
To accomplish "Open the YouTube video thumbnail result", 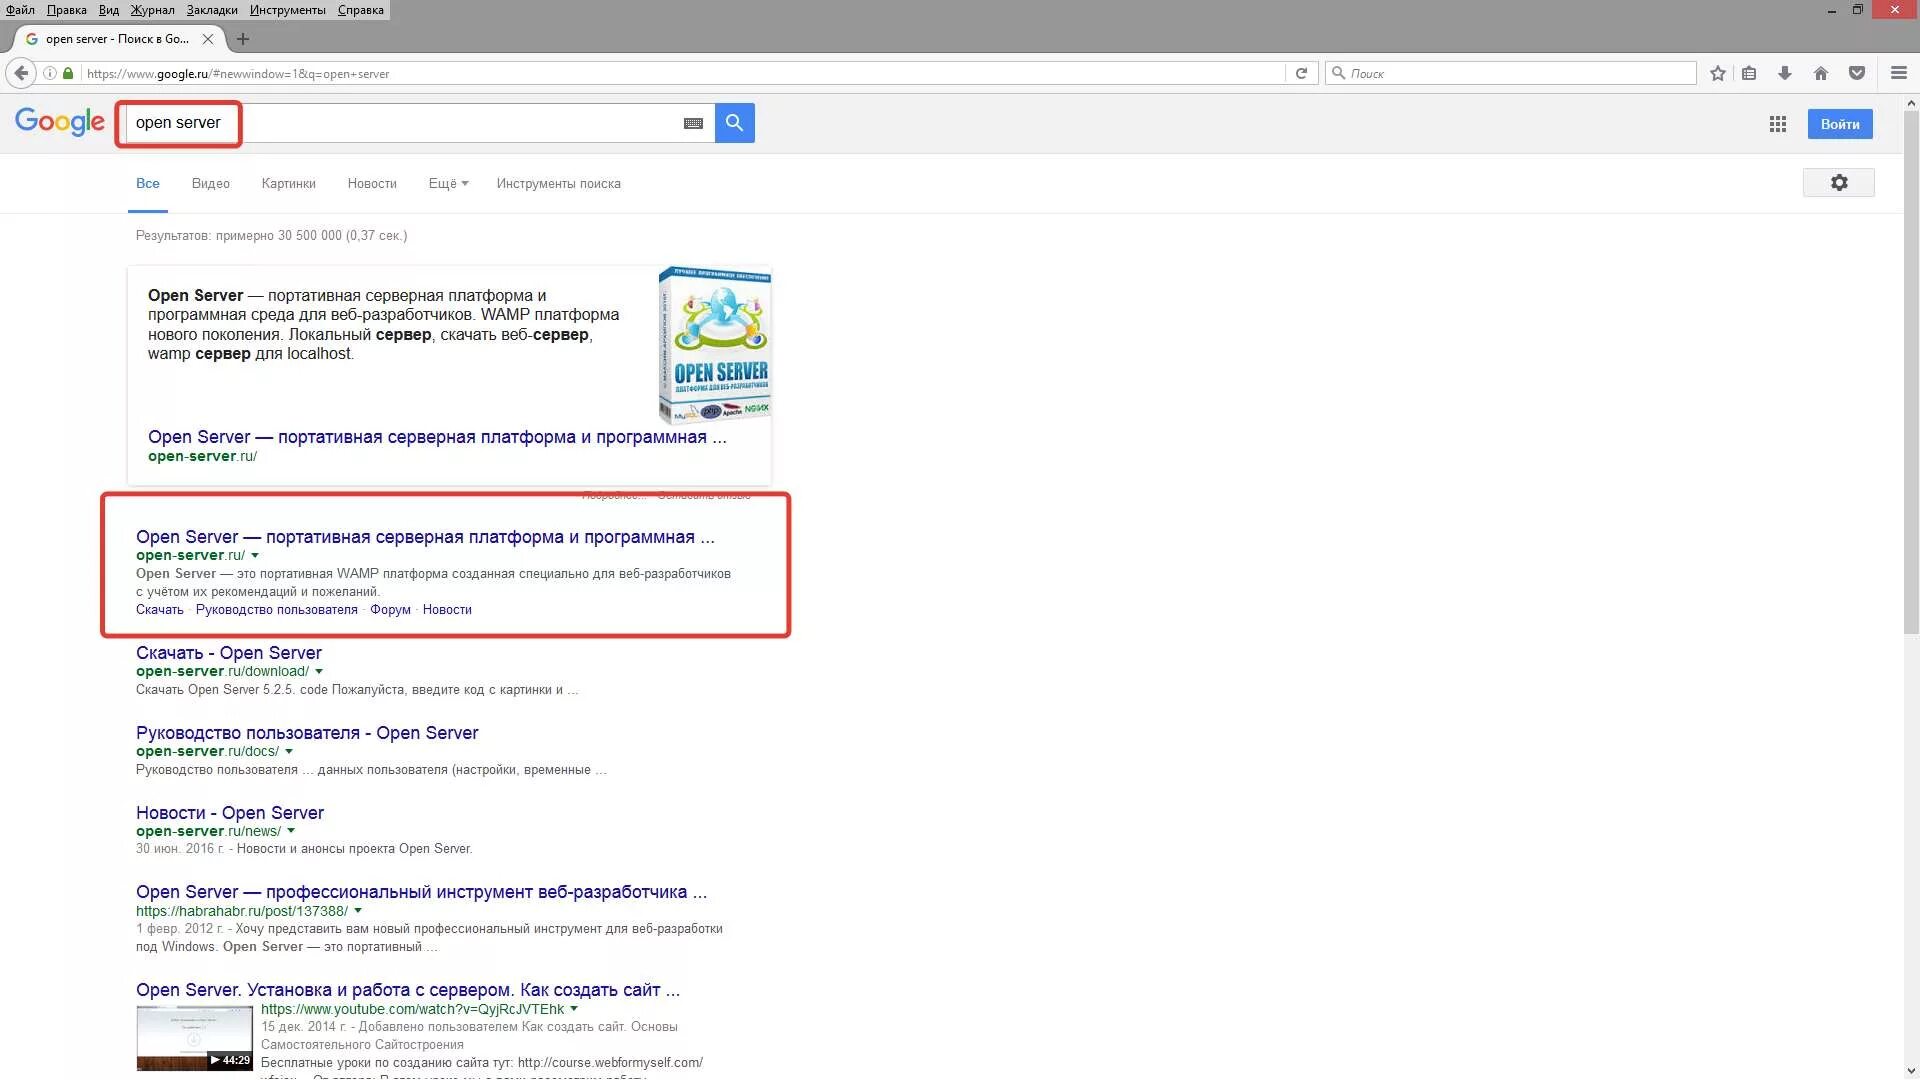I will [194, 1038].
